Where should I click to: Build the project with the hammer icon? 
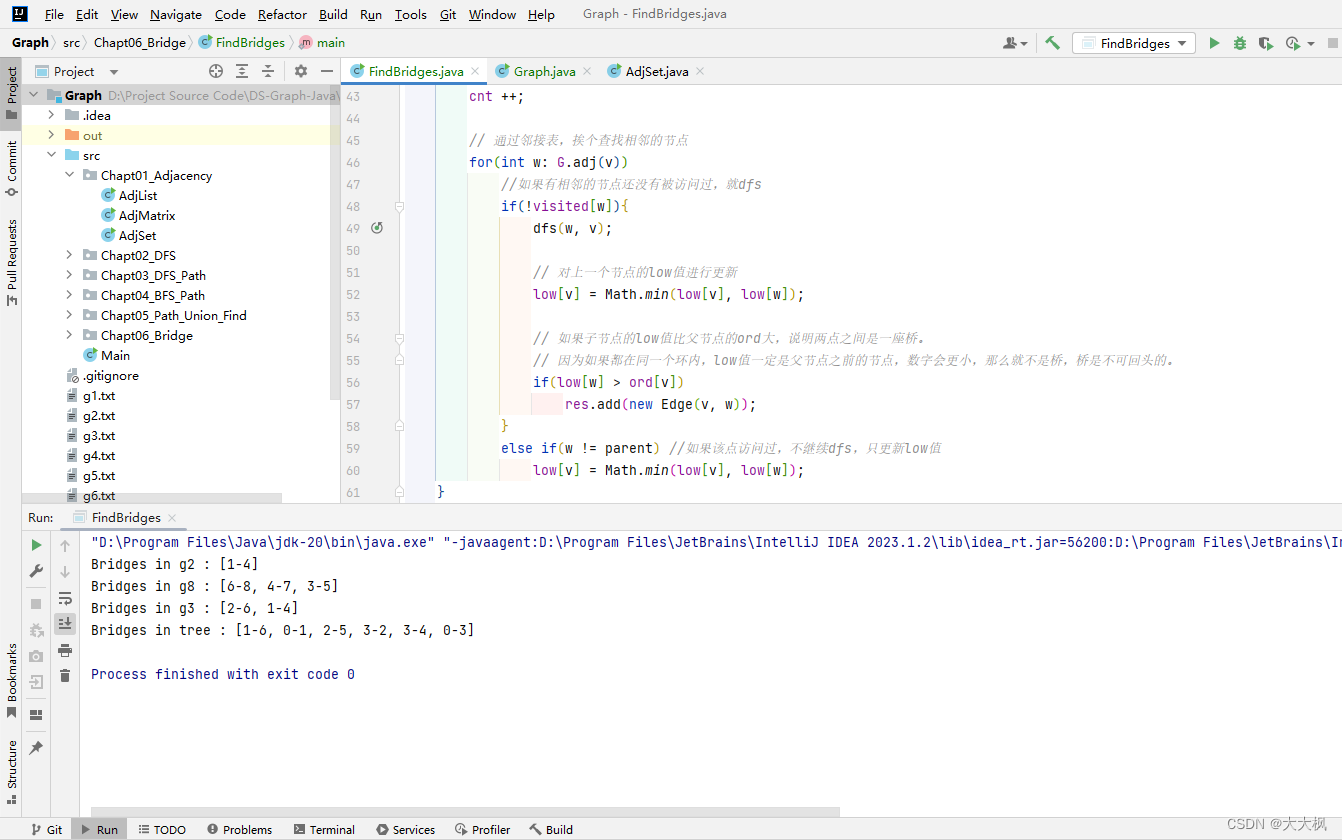[1052, 43]
